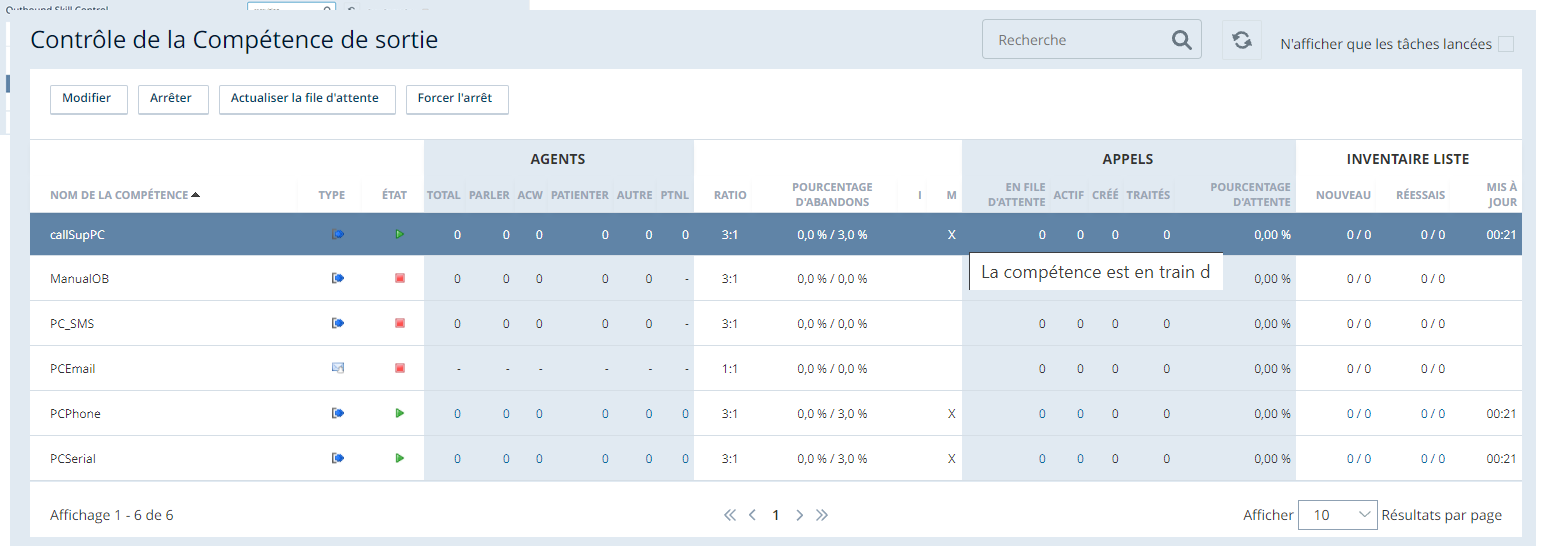This screenshot has height=558, width=1548.
Task: Click the PCEmail envelope type icon
Action: pyautogui.click(x=338, y=368)
